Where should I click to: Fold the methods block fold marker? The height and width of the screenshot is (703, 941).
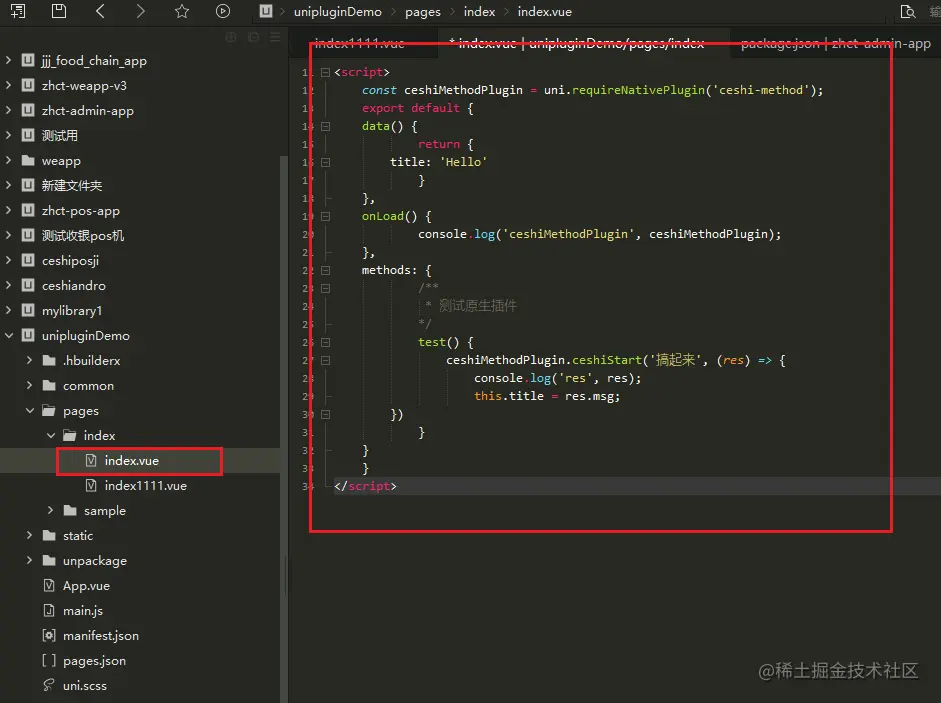point(325,270)
